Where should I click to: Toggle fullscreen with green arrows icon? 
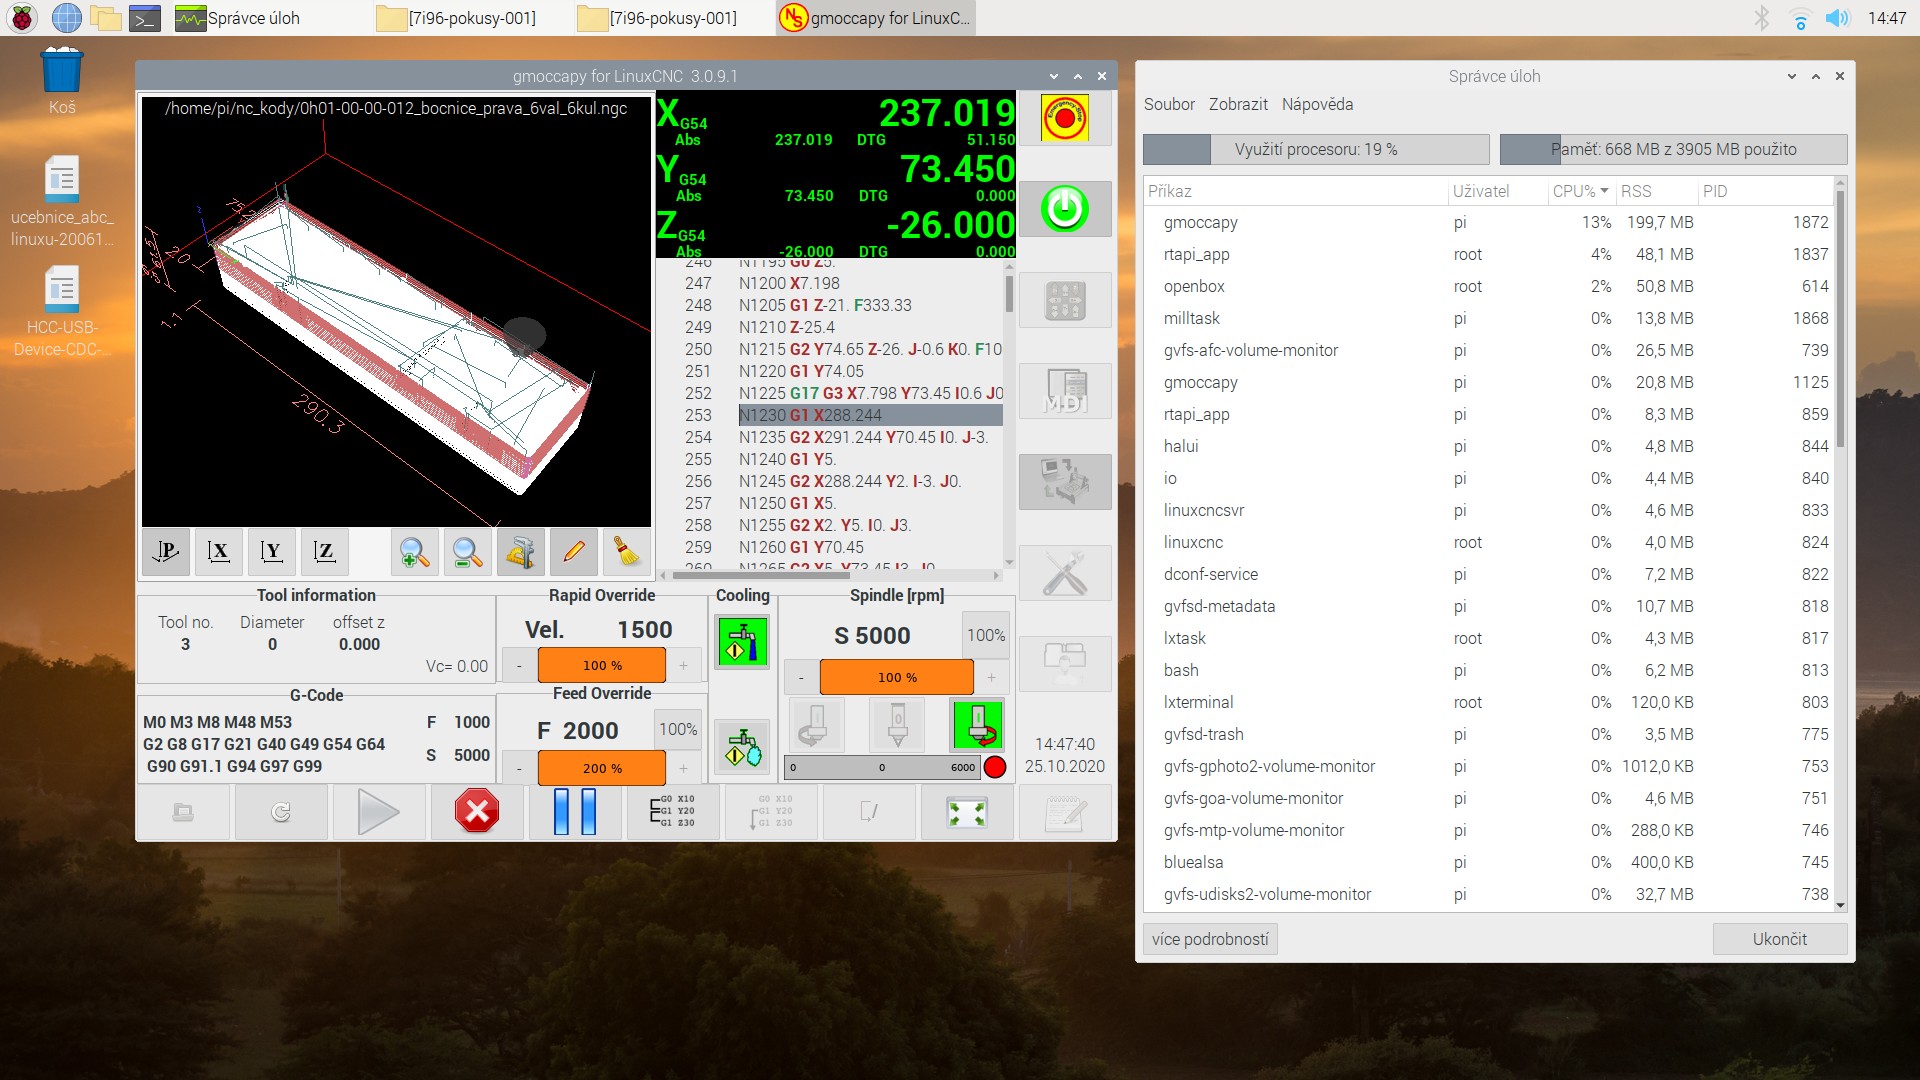(967, 811)
